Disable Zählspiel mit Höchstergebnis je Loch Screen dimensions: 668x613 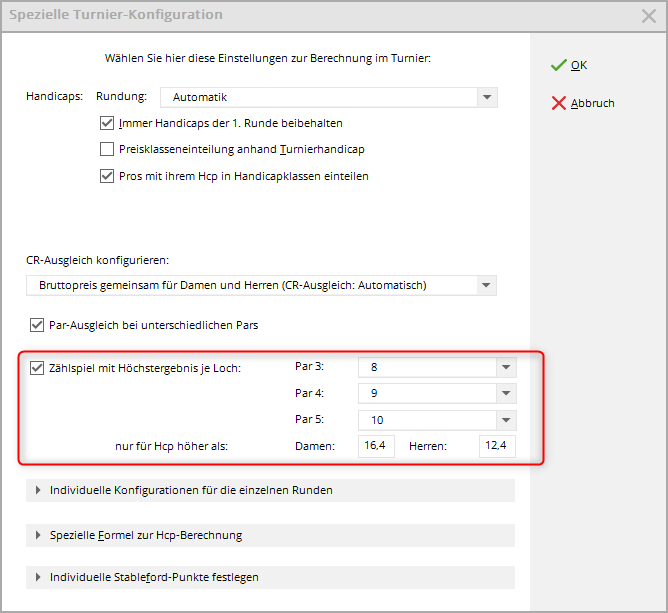pyautogui.click(x=38, y=367)
